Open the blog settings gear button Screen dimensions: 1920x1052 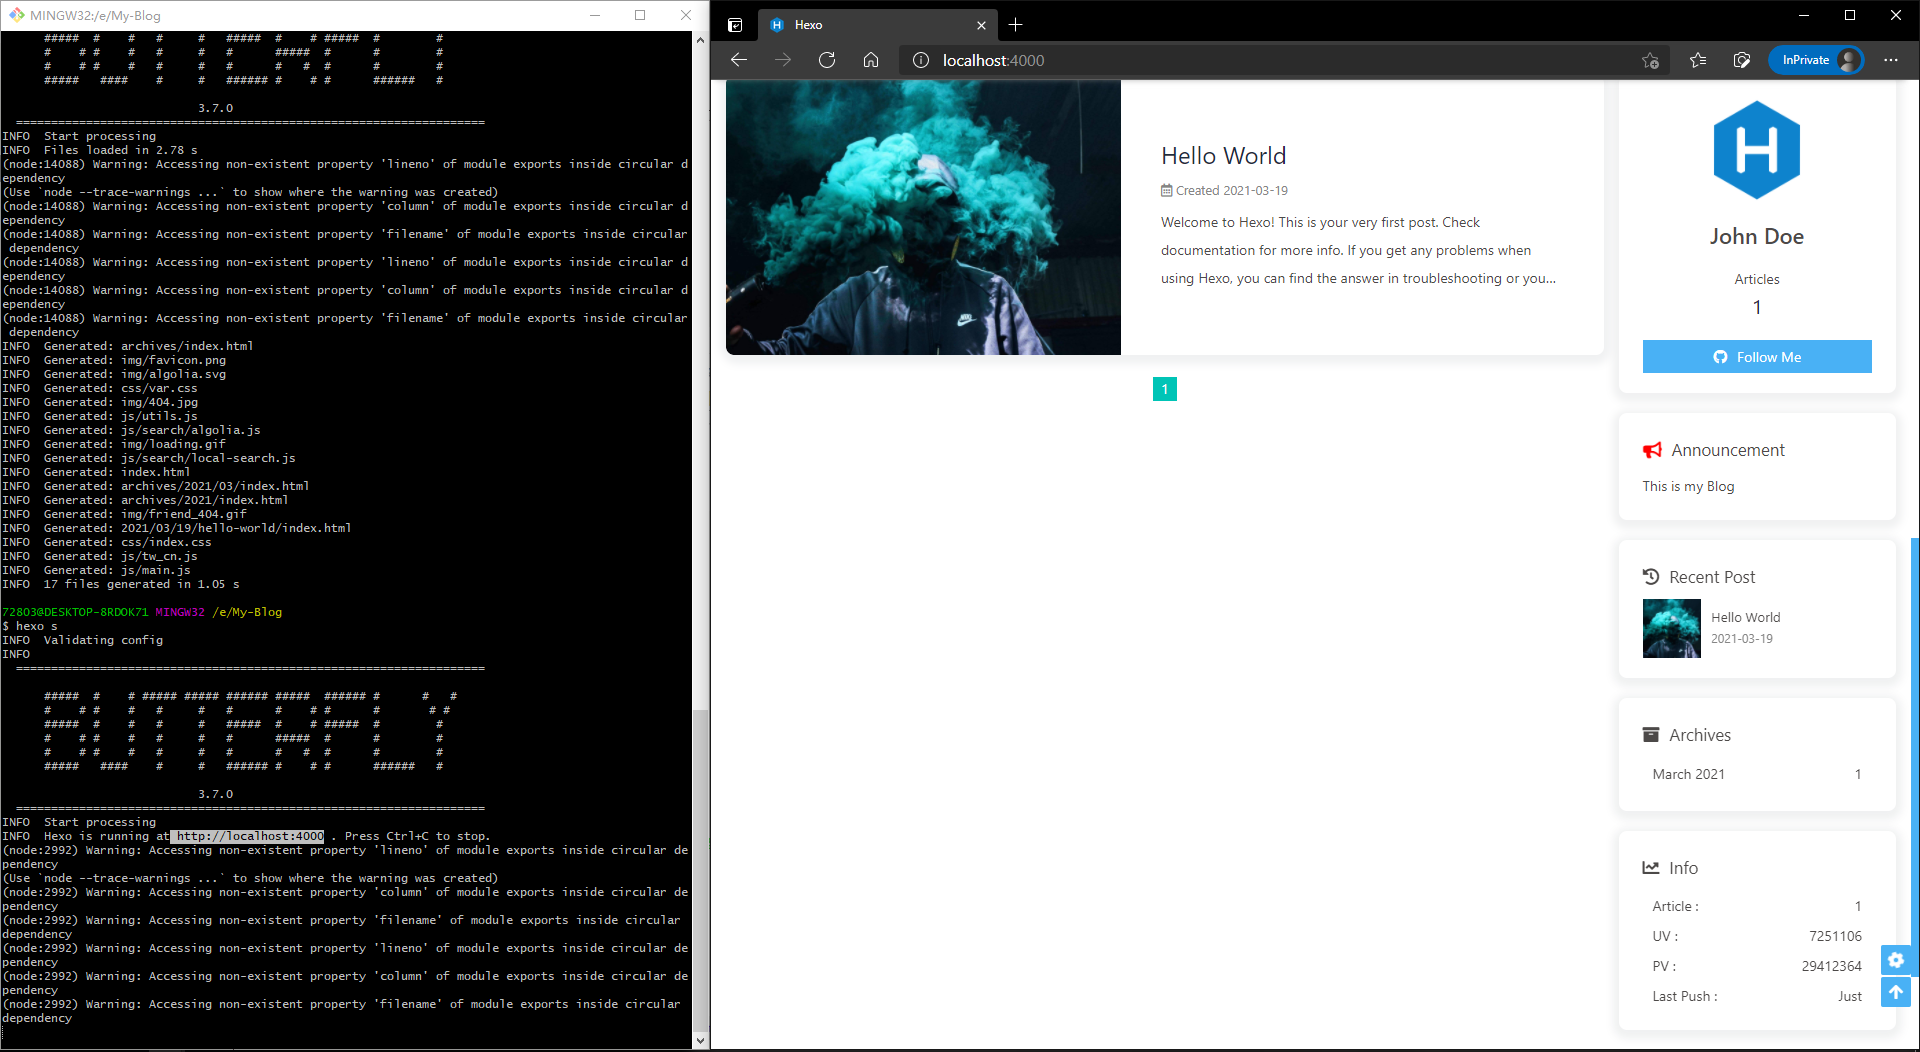(x=1895, y=960)
